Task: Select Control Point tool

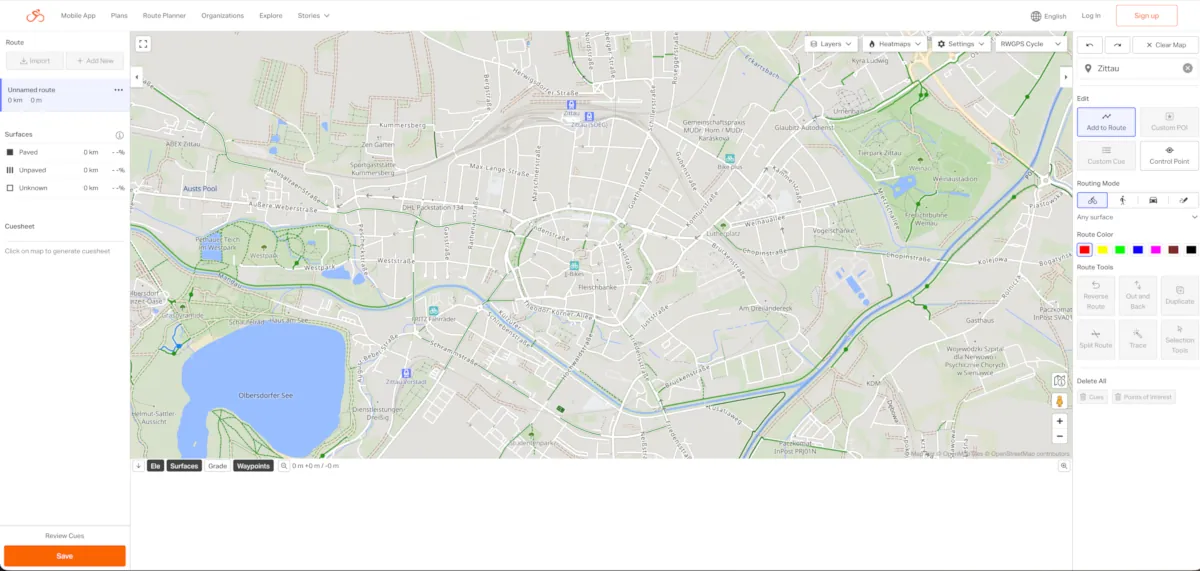Action: click(x=1169, y=155)
